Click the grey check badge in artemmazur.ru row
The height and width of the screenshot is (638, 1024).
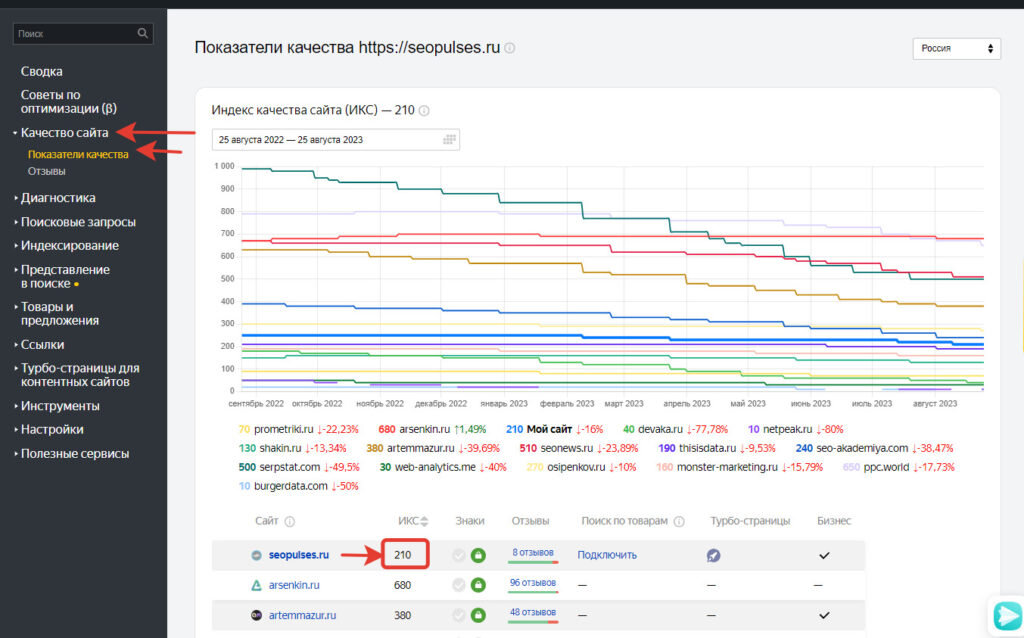click(459, 615)
